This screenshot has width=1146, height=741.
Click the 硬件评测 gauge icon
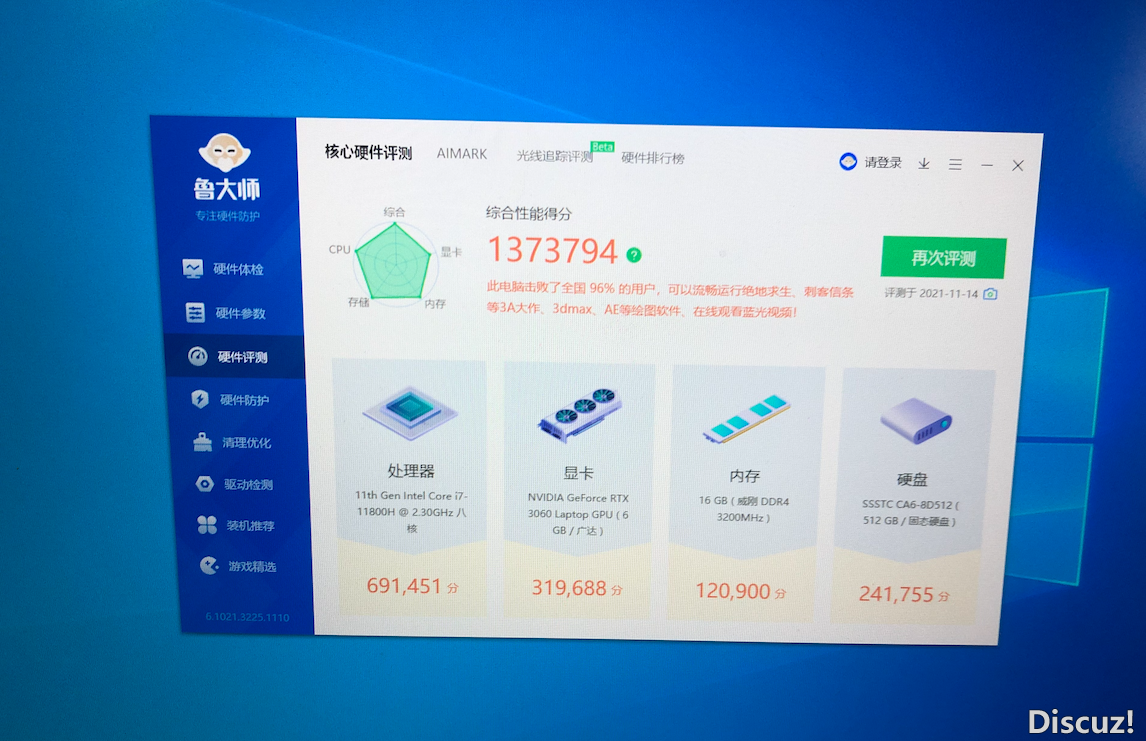(197, 356)
